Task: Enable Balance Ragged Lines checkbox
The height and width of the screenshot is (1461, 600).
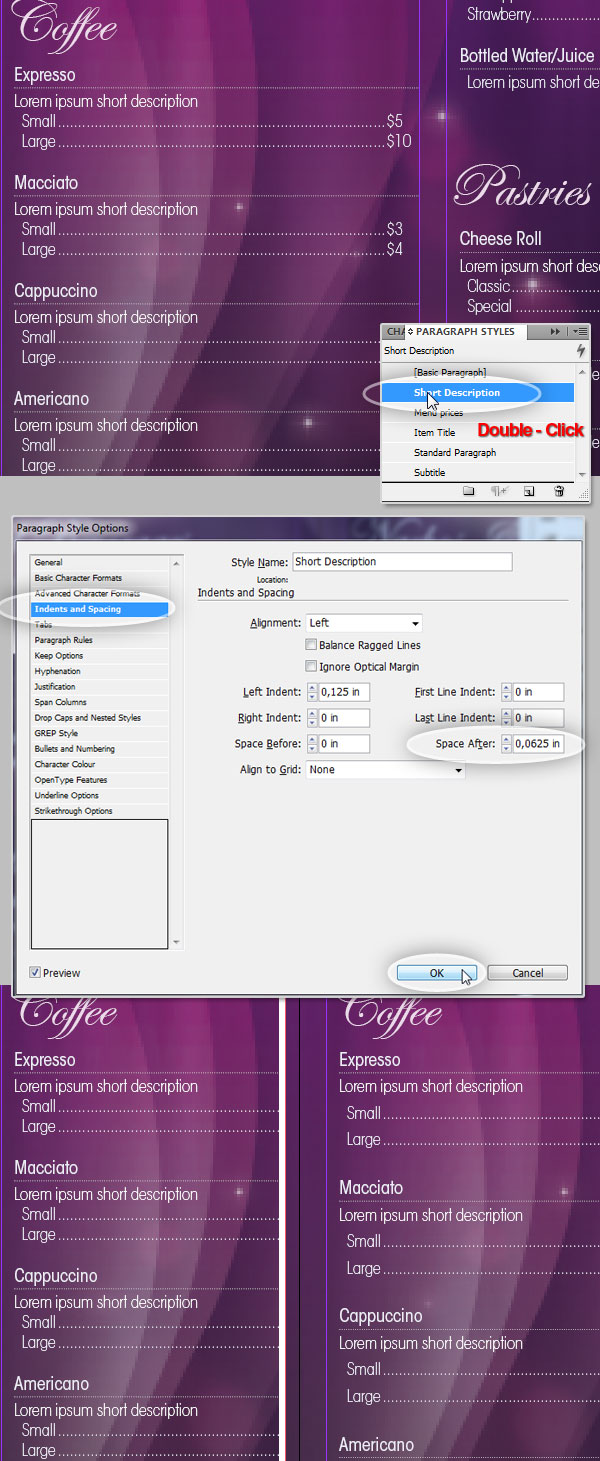Action: [x=311, y=645]
